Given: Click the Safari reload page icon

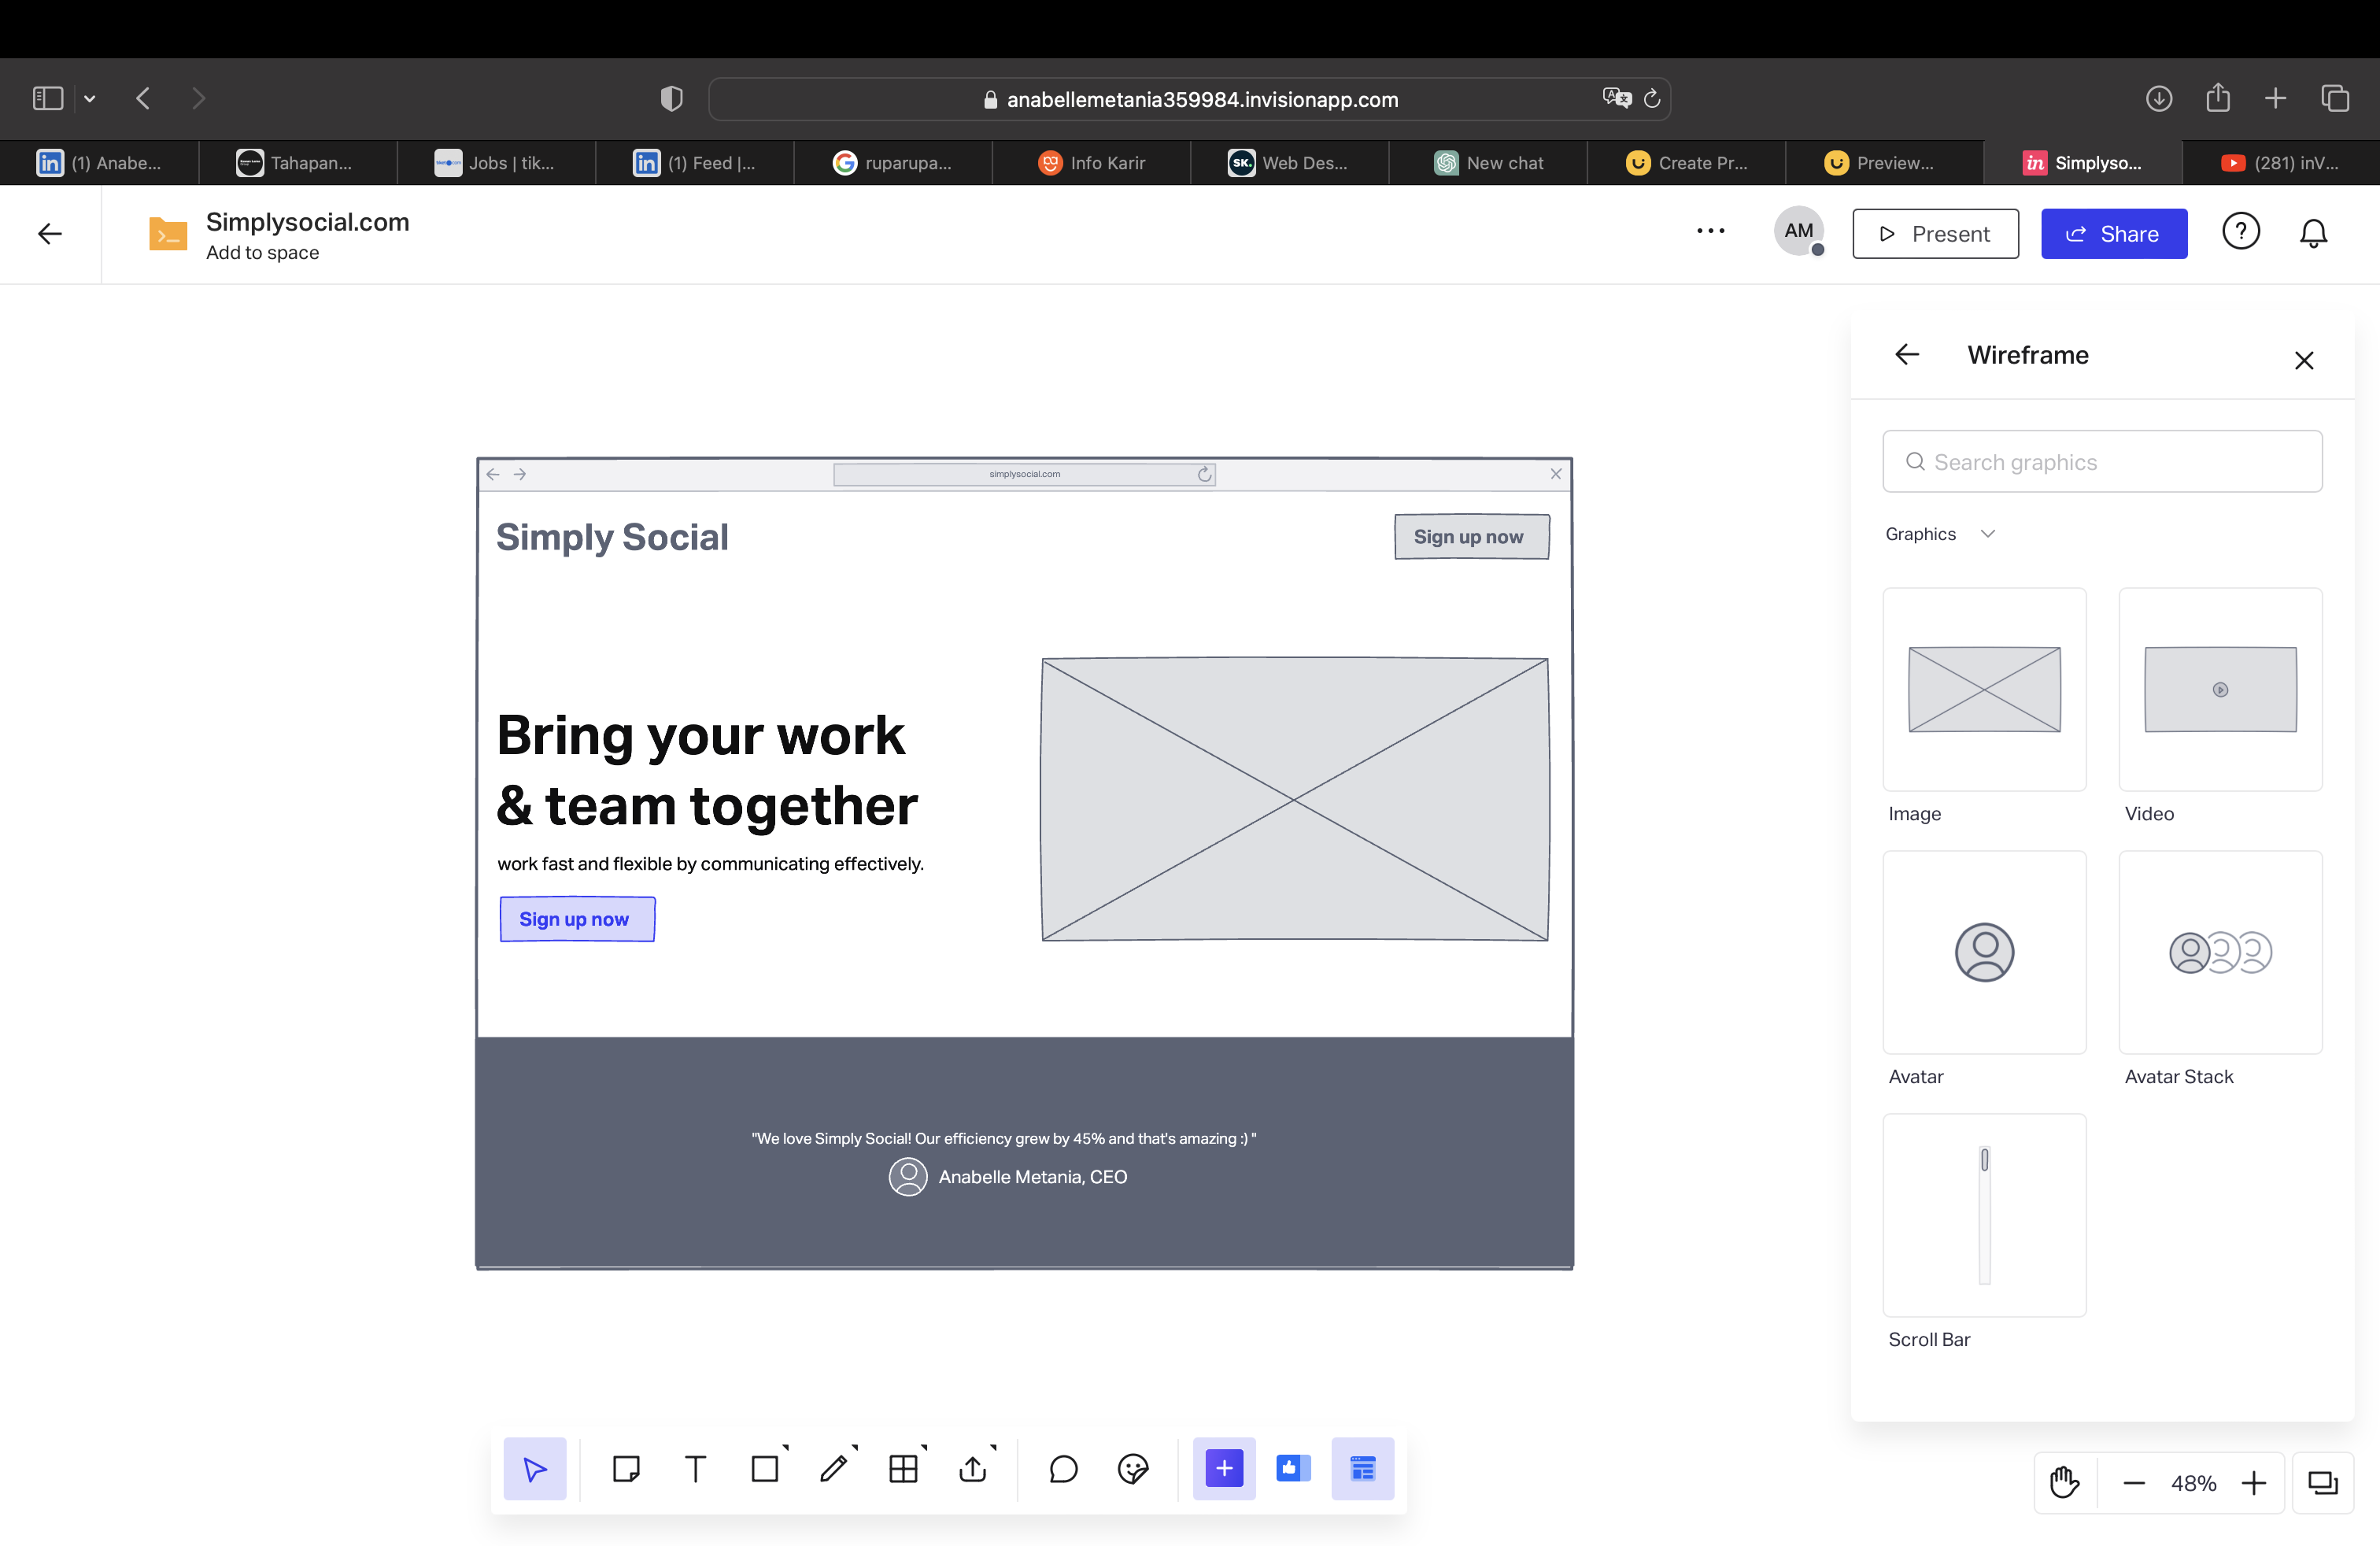Looking at the screenshot, I should pyautogui.click(x=1652, y=98).
